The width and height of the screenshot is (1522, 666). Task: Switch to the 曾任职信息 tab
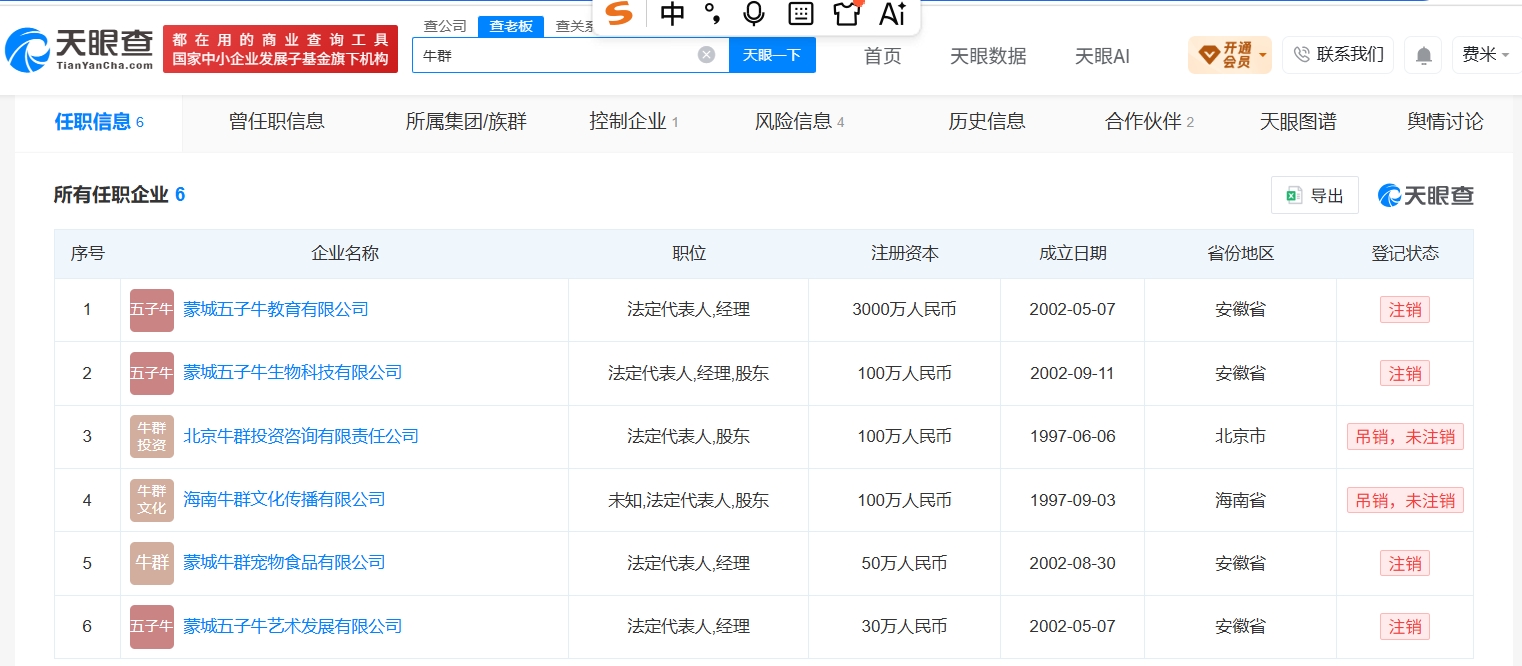pos(277,123)
